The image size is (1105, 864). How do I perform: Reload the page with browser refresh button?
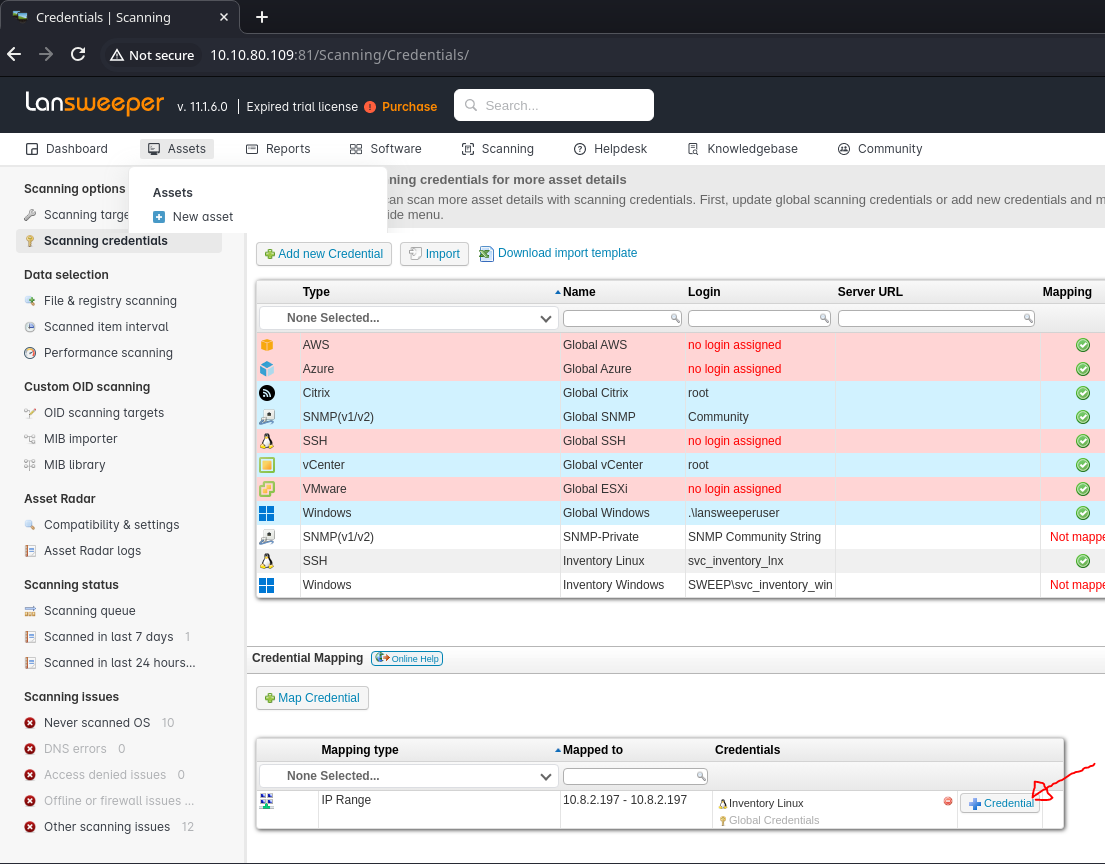tap(78, 54)
